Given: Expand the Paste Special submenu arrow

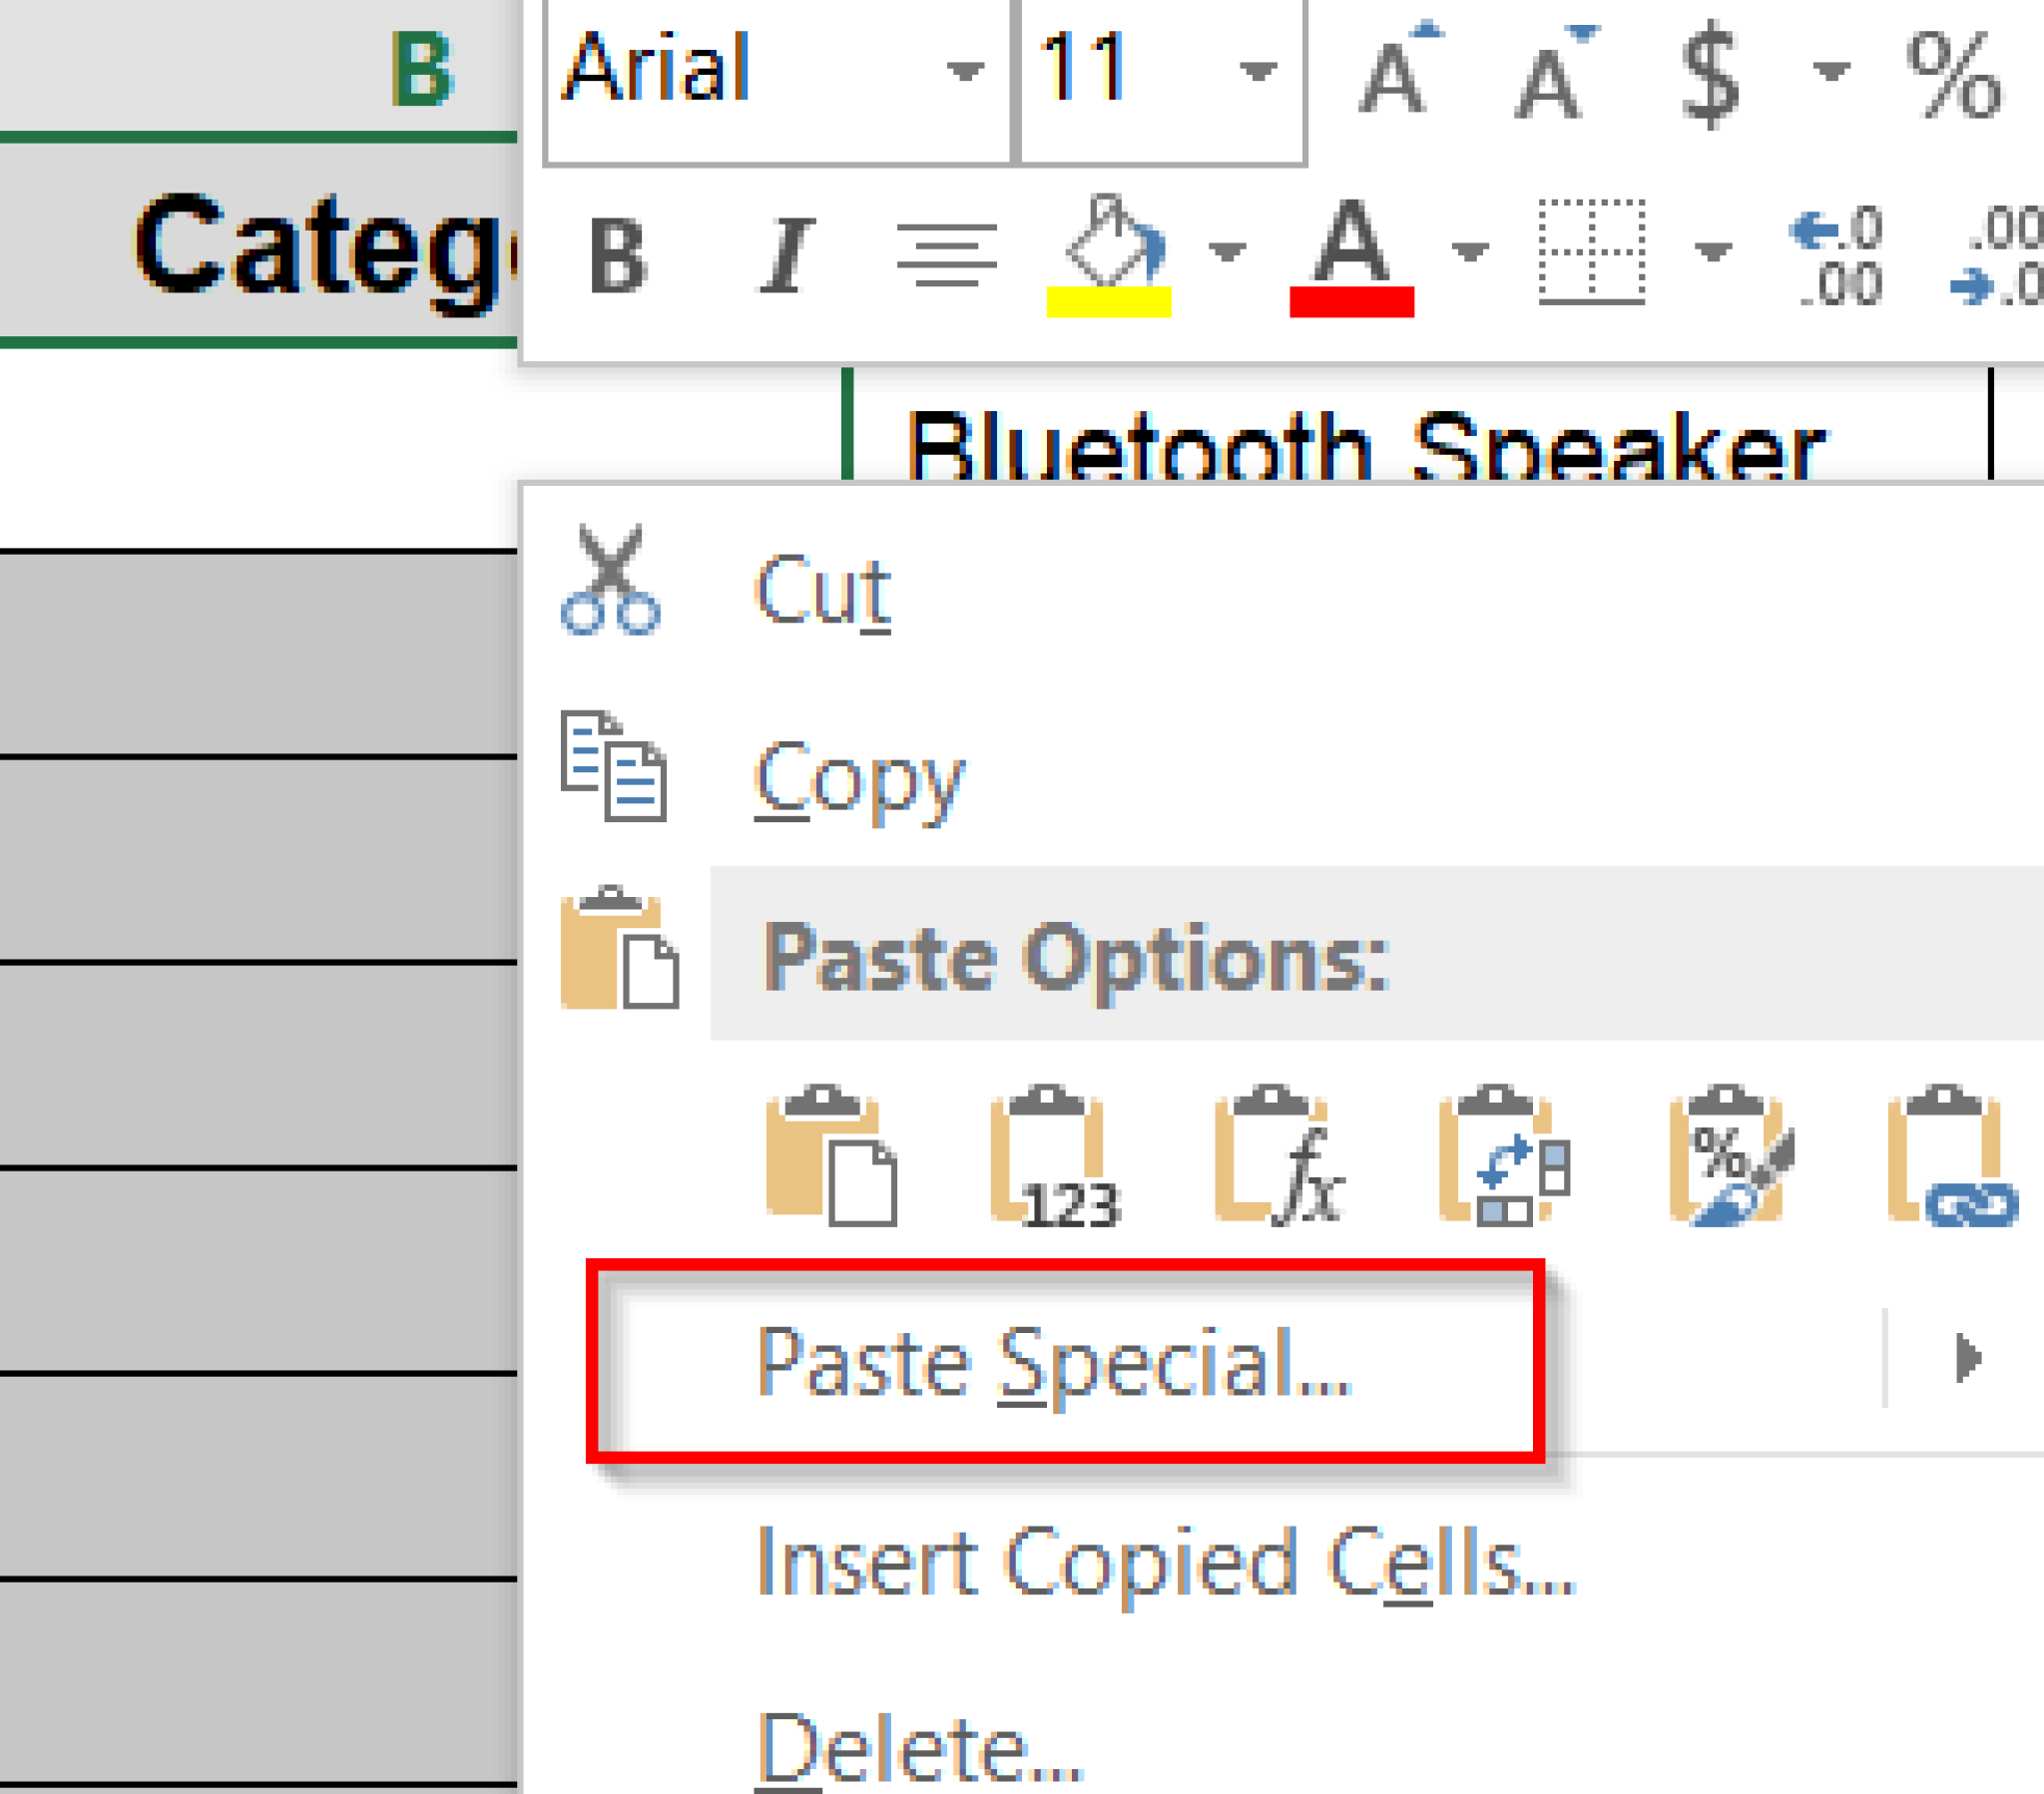Looking at the screenshot, I should pyautogui.click(x=1967, y=1358).
